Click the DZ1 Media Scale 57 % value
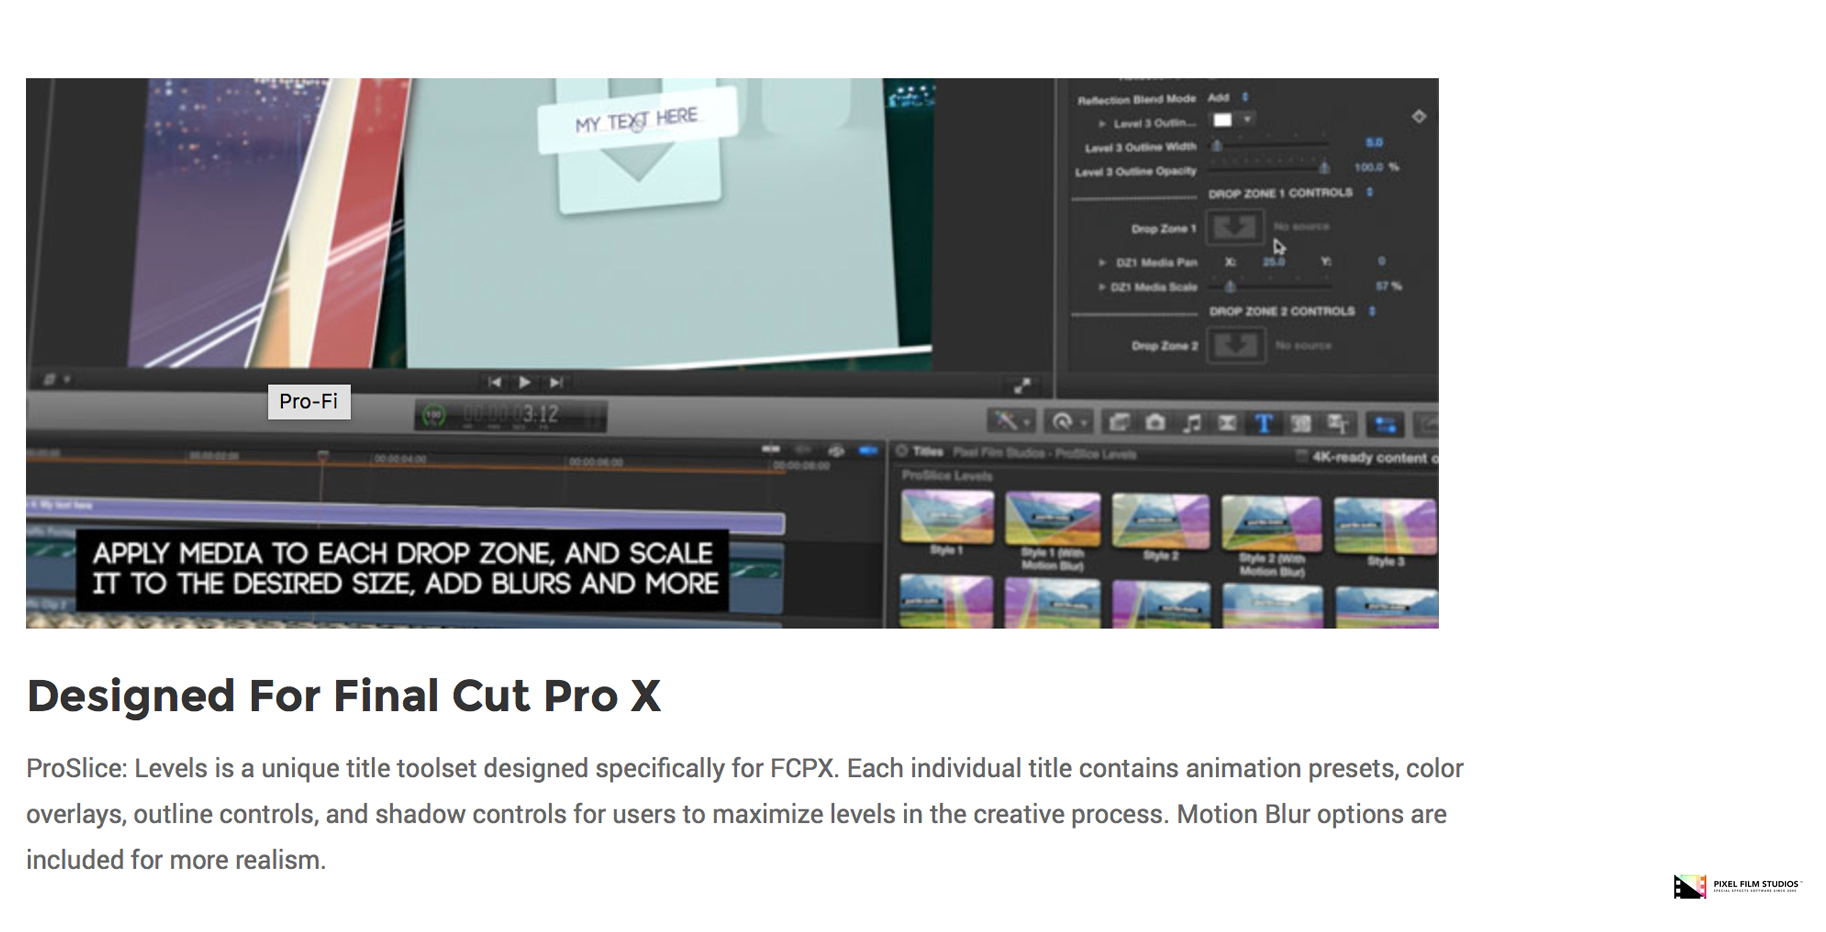 (1388, 286)
